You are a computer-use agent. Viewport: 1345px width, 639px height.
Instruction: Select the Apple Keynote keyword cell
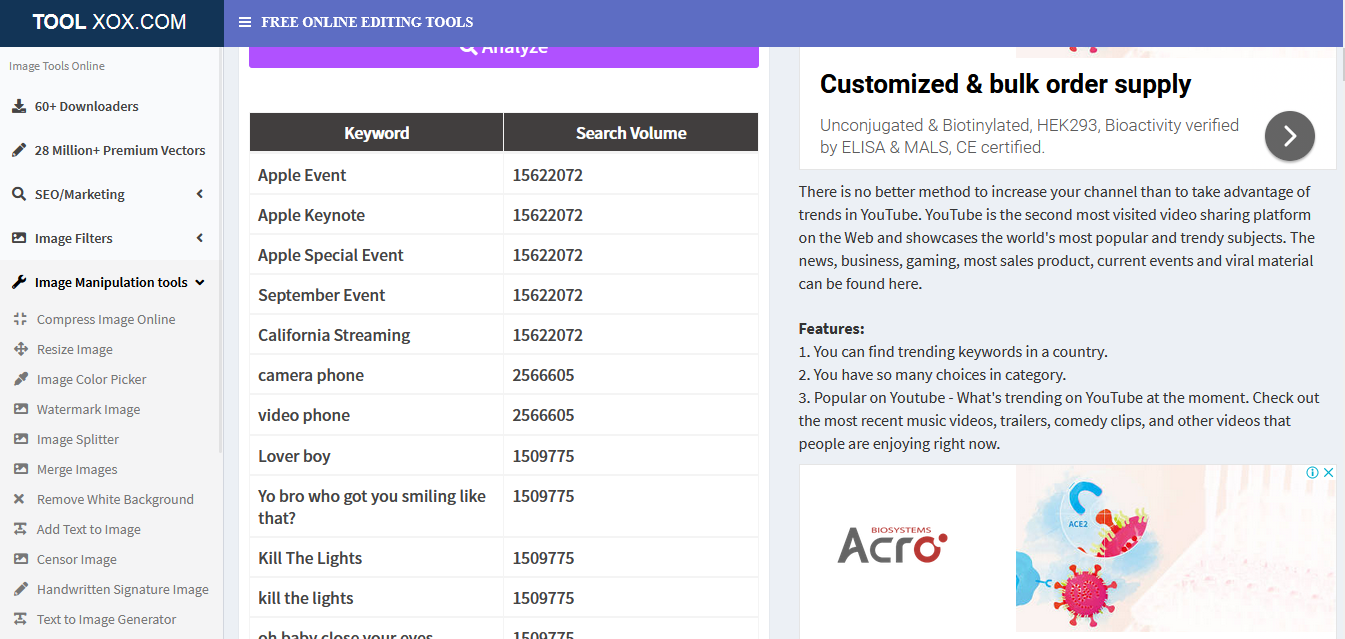[x=311, y=215]
